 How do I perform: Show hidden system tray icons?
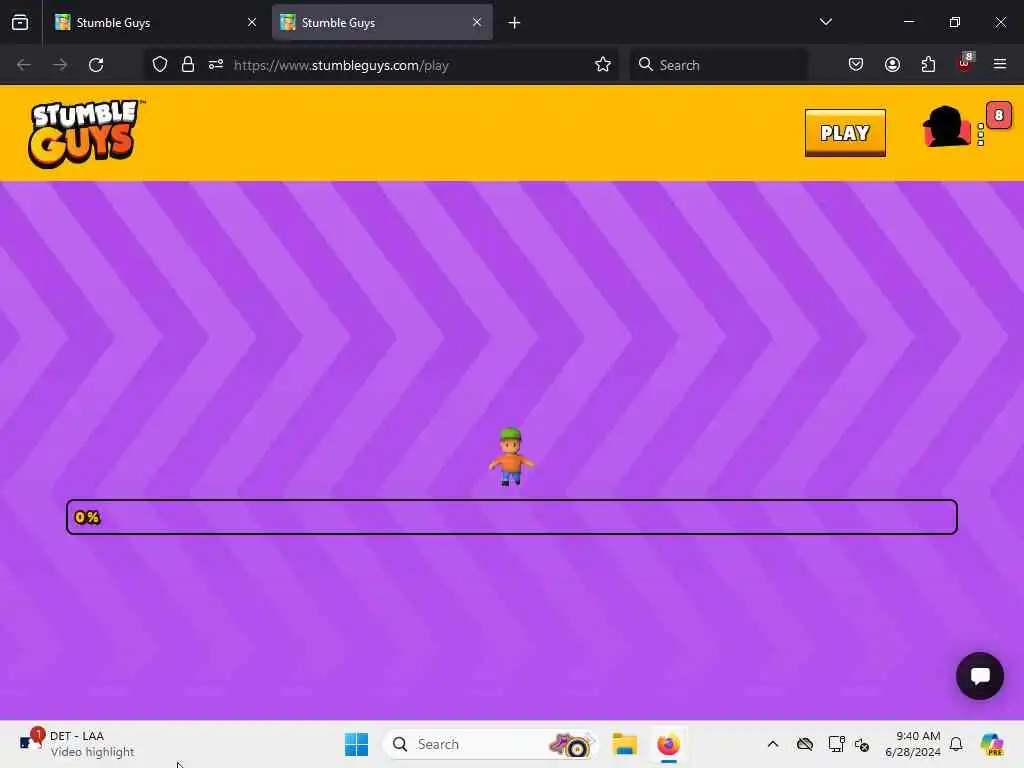click(x=773, y=744)
